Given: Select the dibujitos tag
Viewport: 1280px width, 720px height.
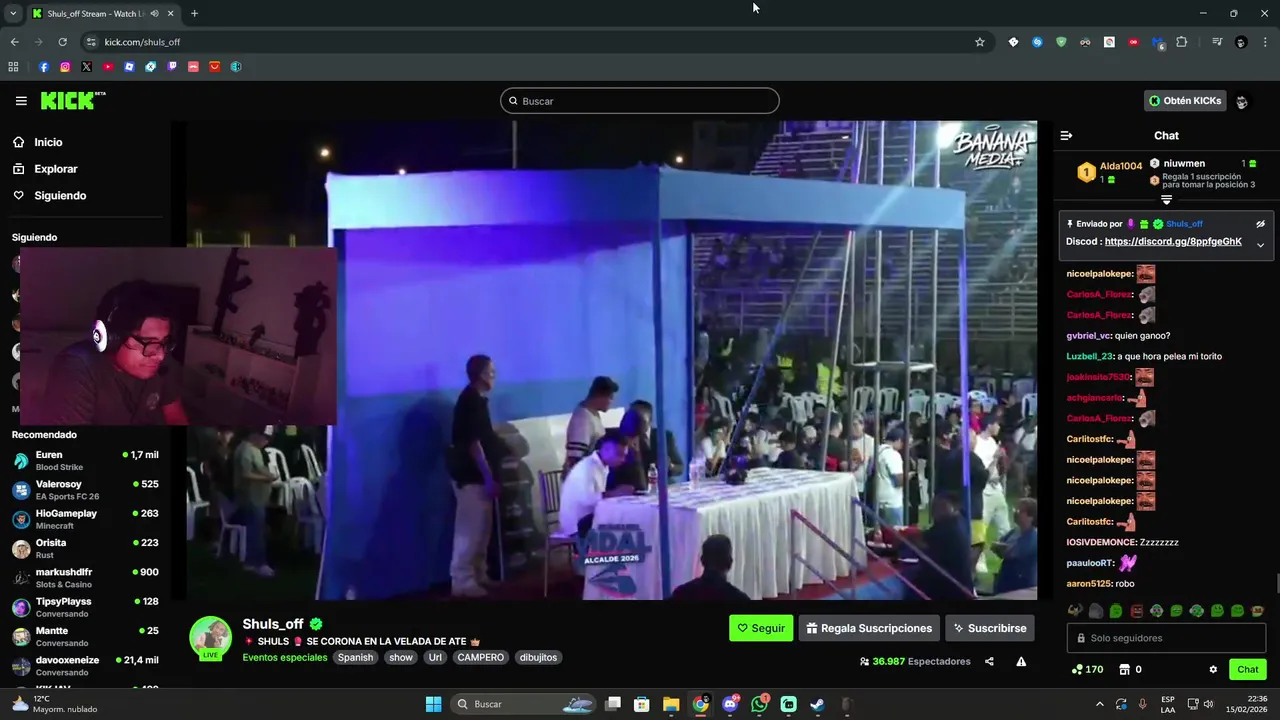Looking at the screenshot, I should (x=538, y=658).
